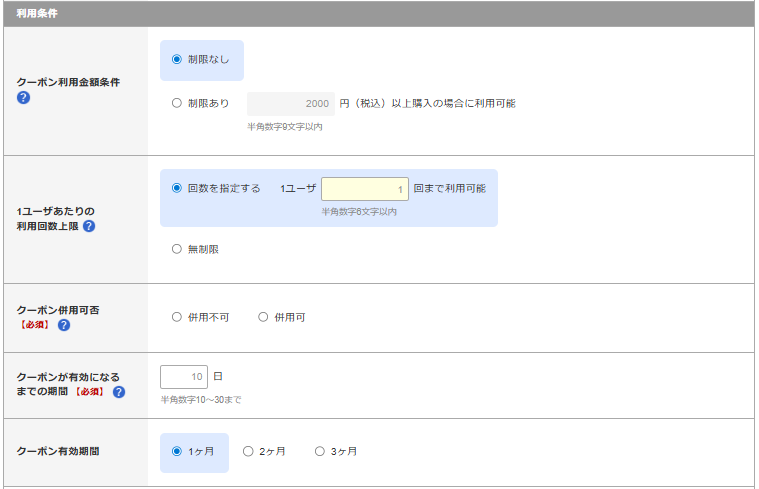The width and height of the screenshot is (759, 489).
Task: Select 回数を指定する radio button
Action: [x=177, y=188]
